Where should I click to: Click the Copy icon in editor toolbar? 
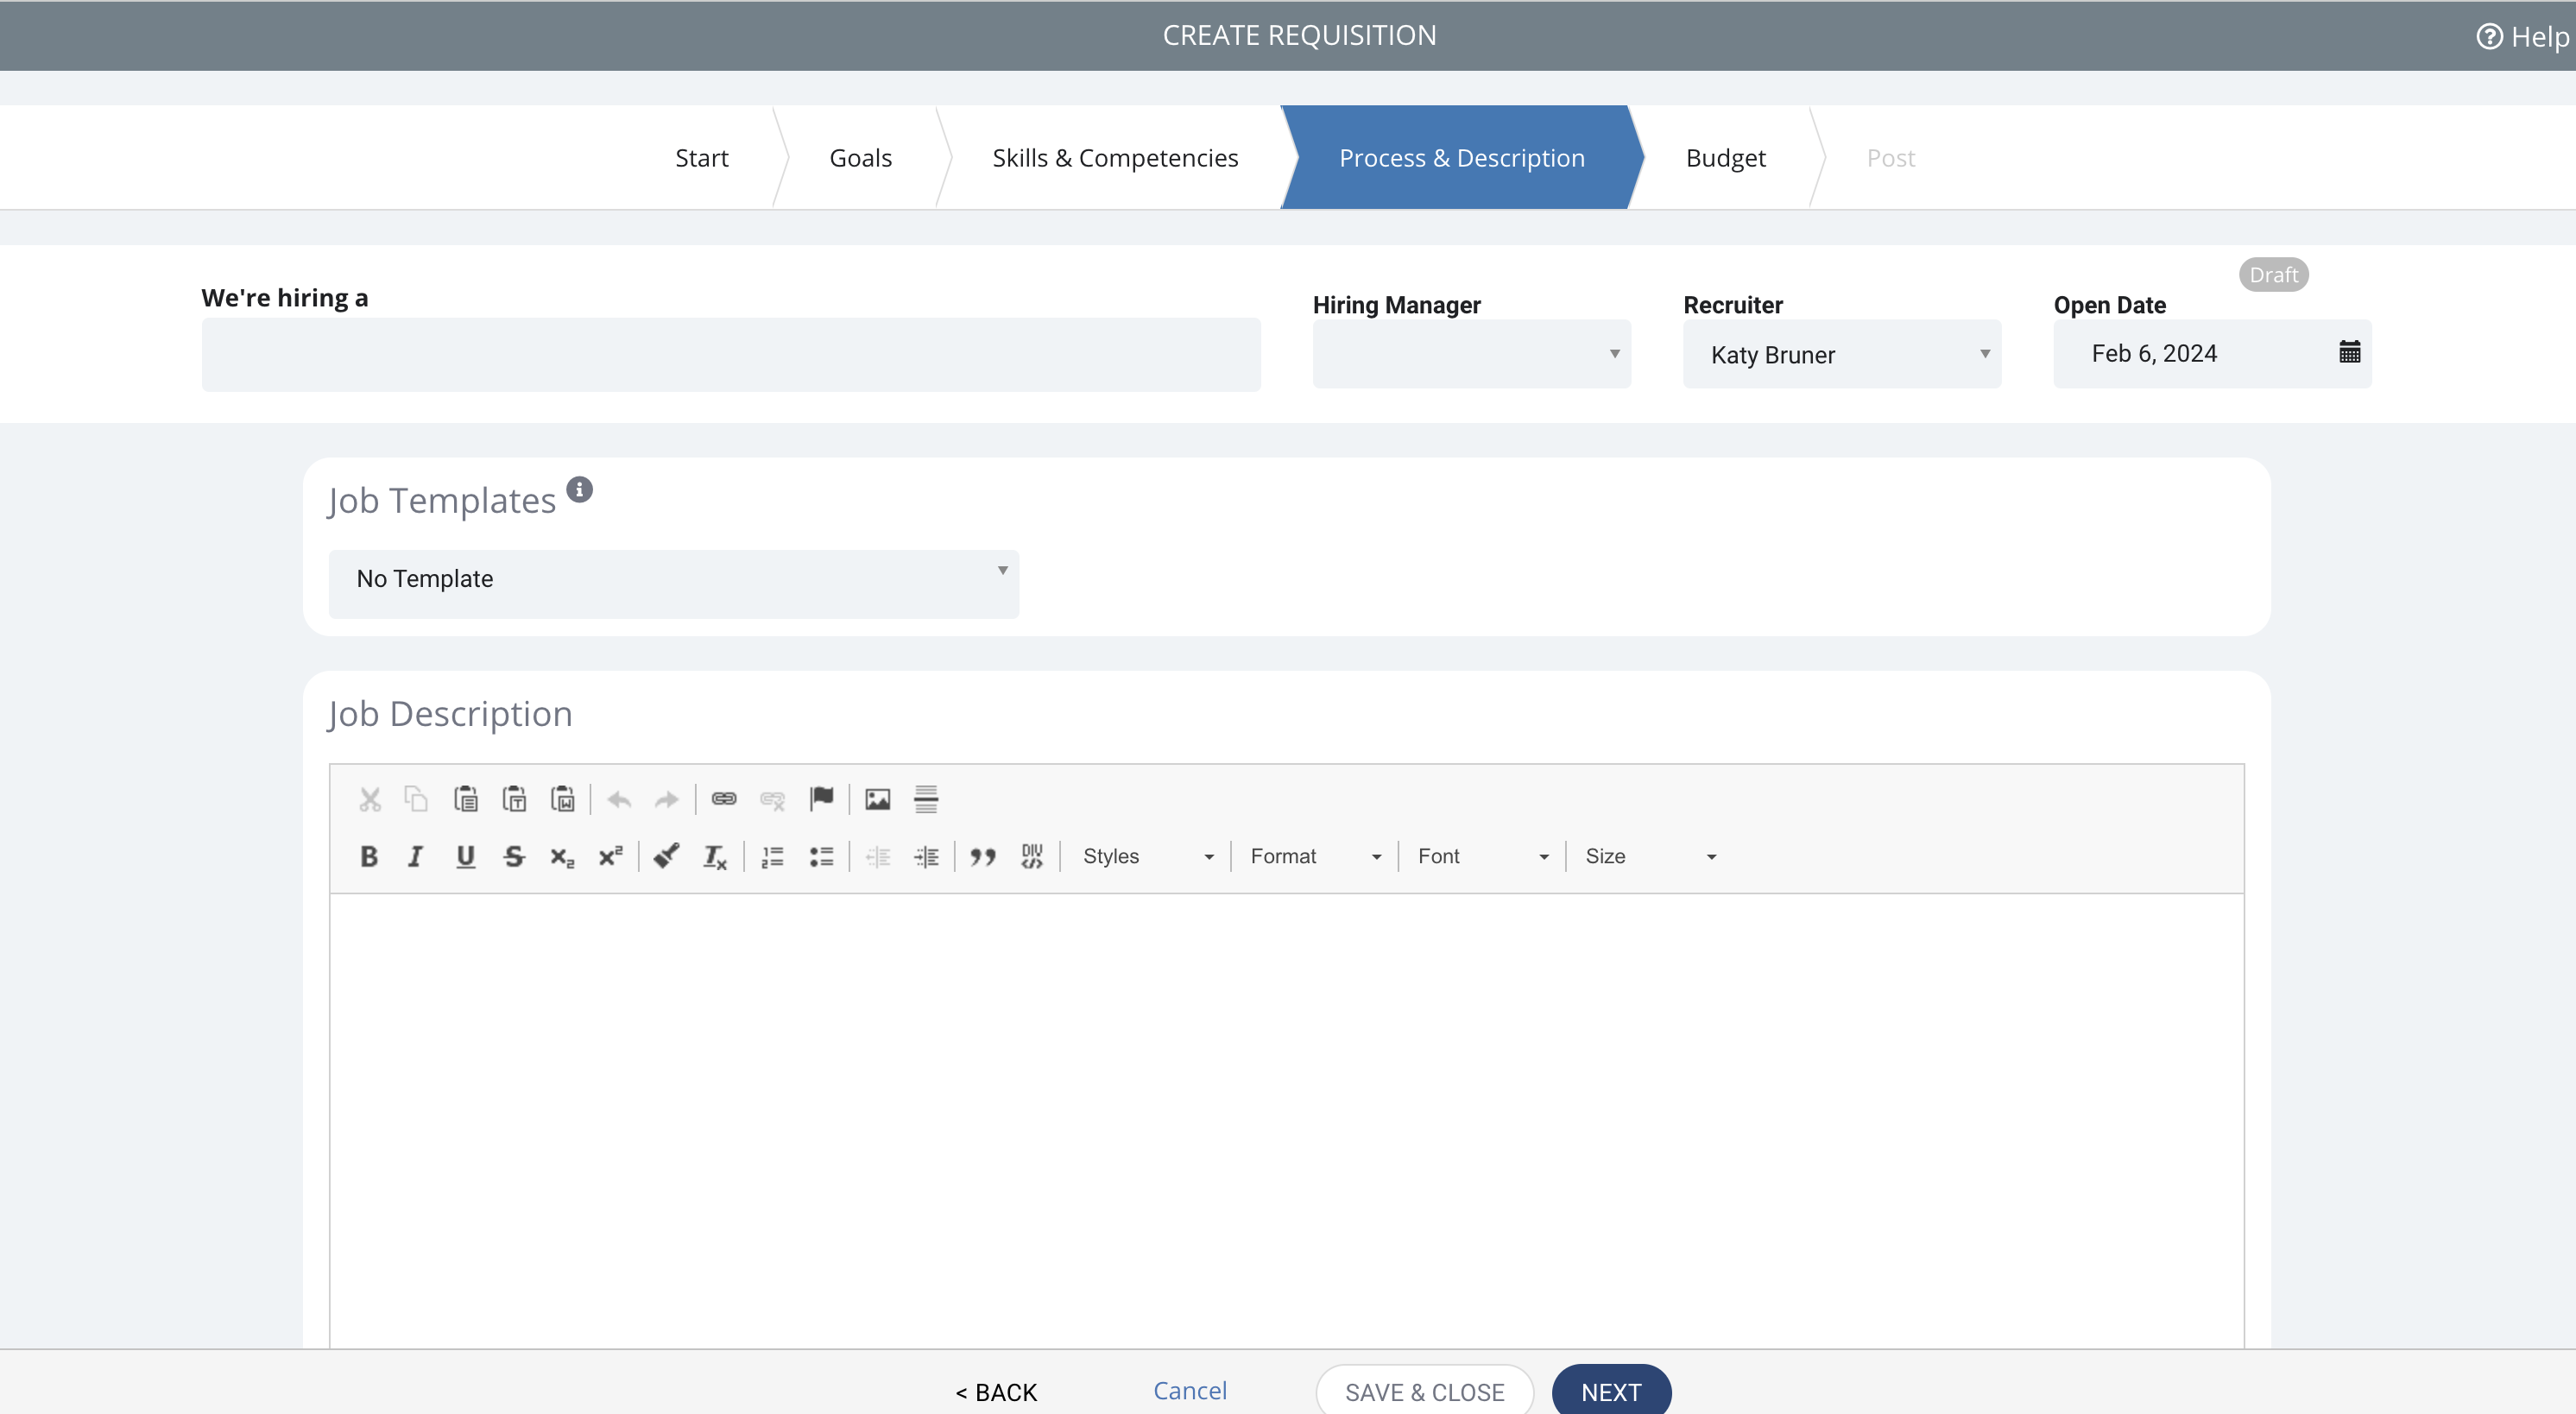click(416, 799)
